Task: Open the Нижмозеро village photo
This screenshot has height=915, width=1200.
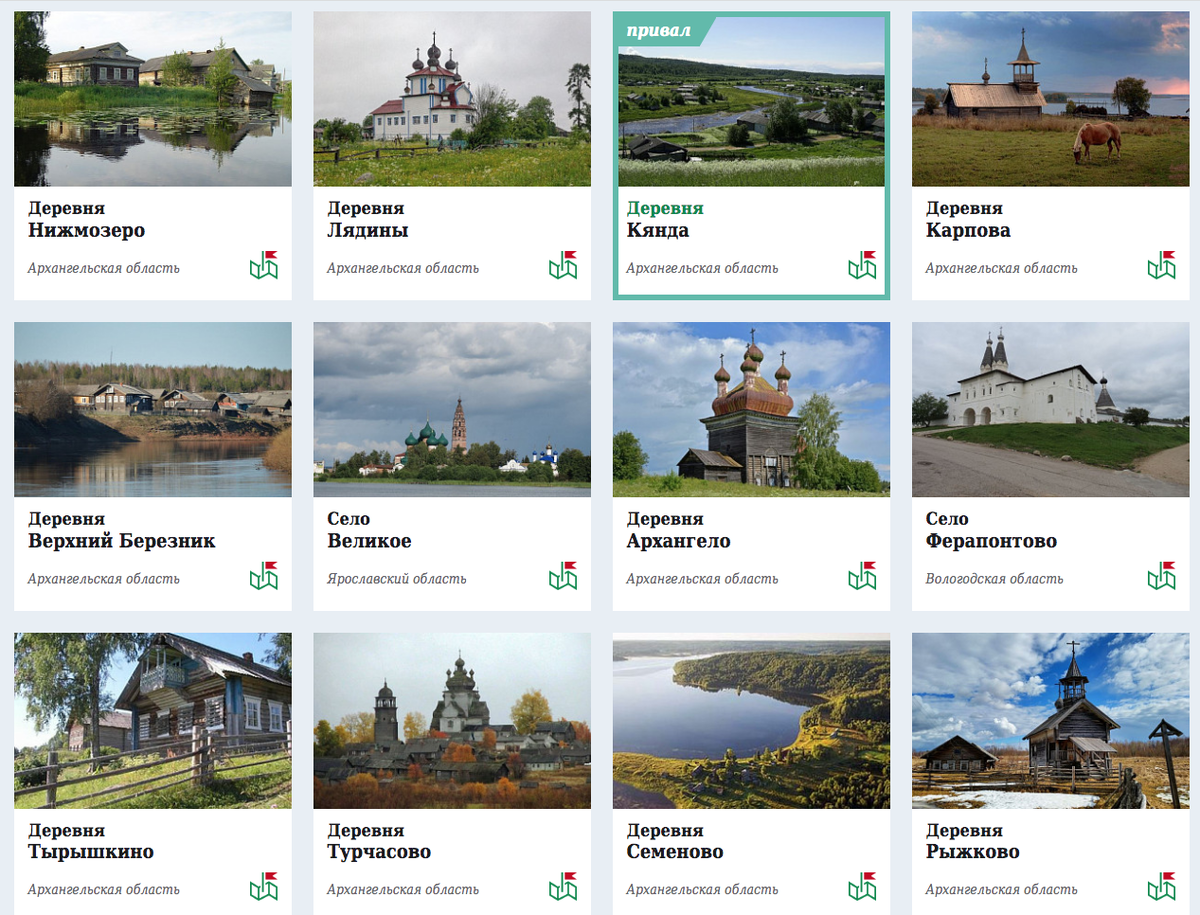Action: 153,99
